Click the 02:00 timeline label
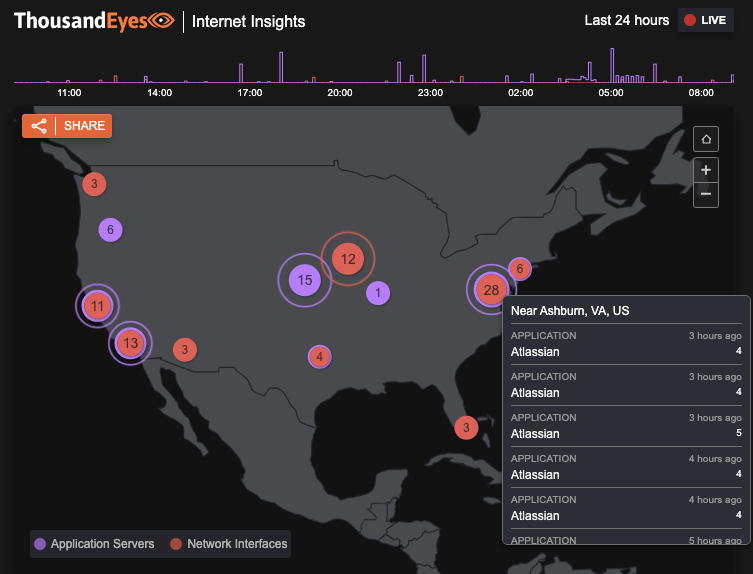Viewport: 753px width, 574px height. (521, 93)
